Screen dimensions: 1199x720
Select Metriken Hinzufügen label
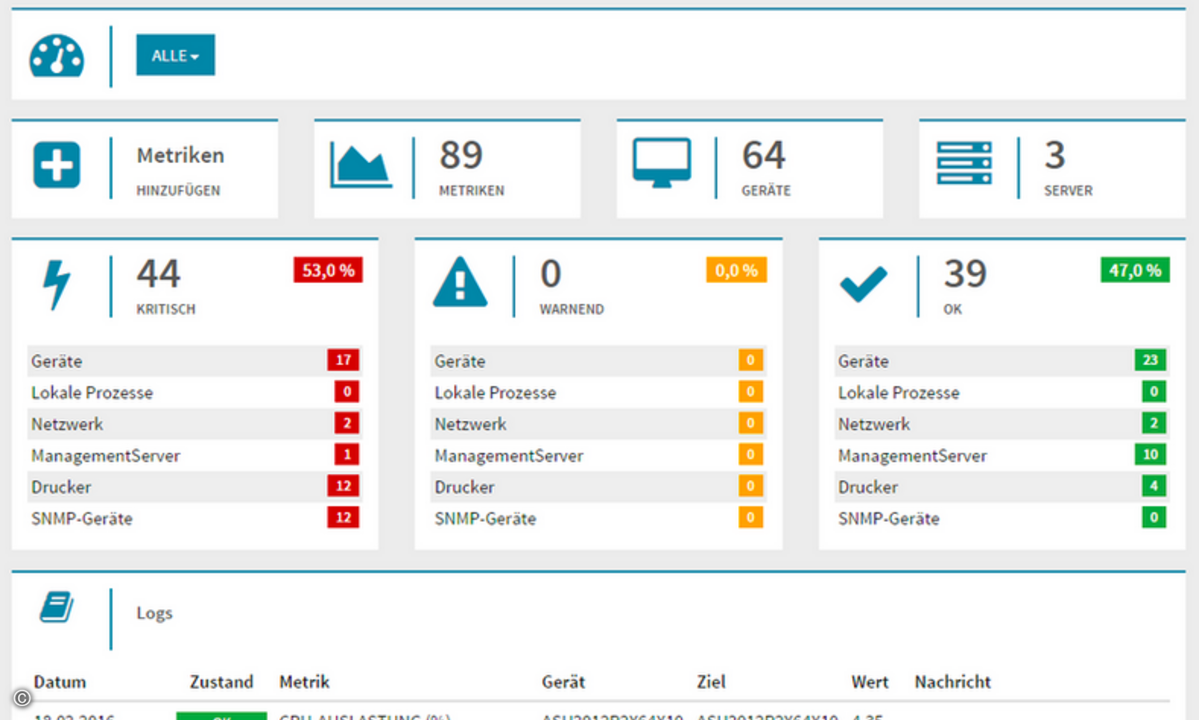click(x=180, y=170)
